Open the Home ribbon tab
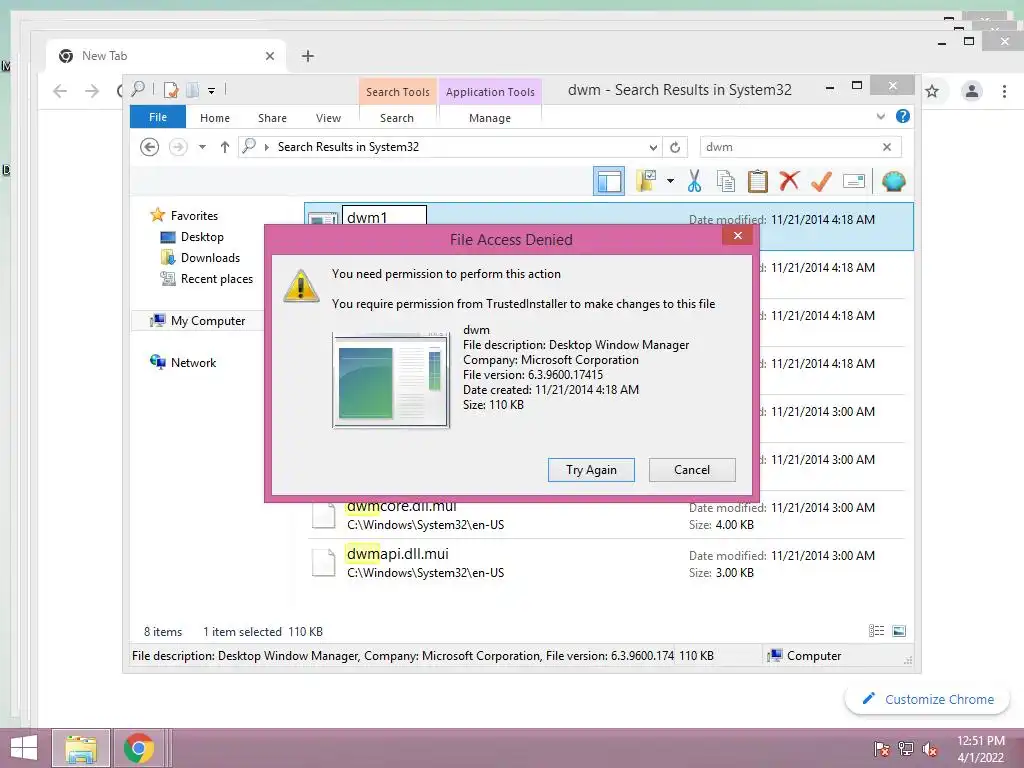Viewport: 1024px width, 768px height. click(215, 118)
